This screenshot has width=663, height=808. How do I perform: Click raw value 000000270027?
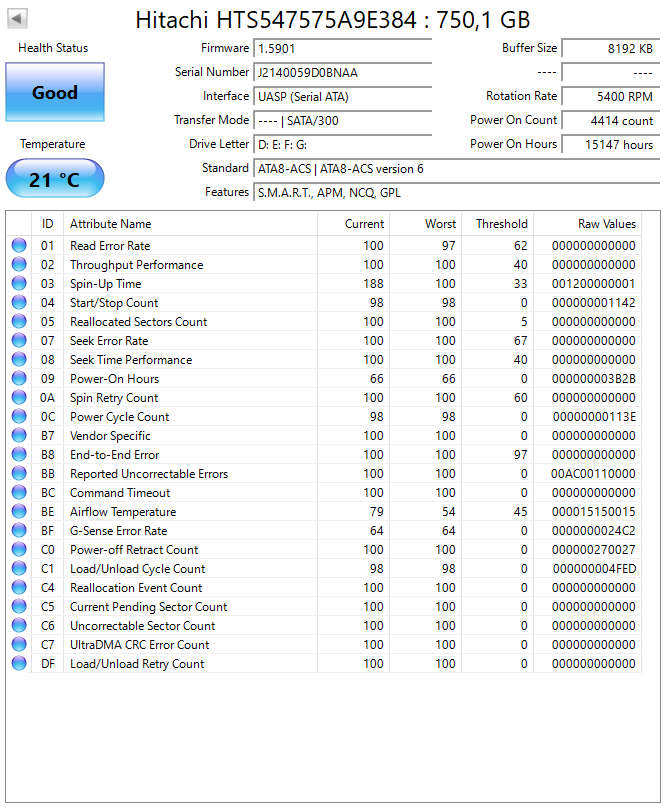click(x=593, y=550)
